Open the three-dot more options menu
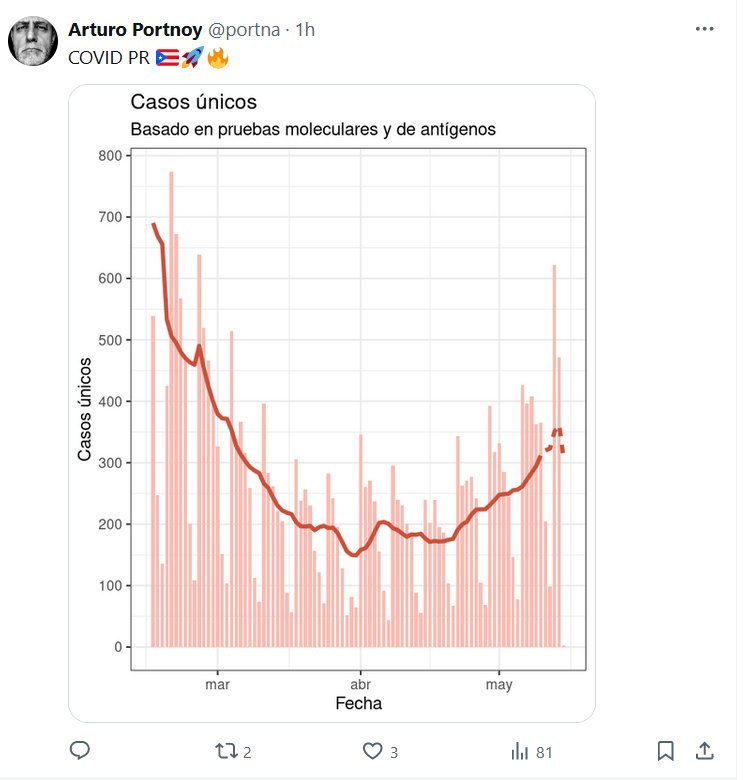 (705, 30)
